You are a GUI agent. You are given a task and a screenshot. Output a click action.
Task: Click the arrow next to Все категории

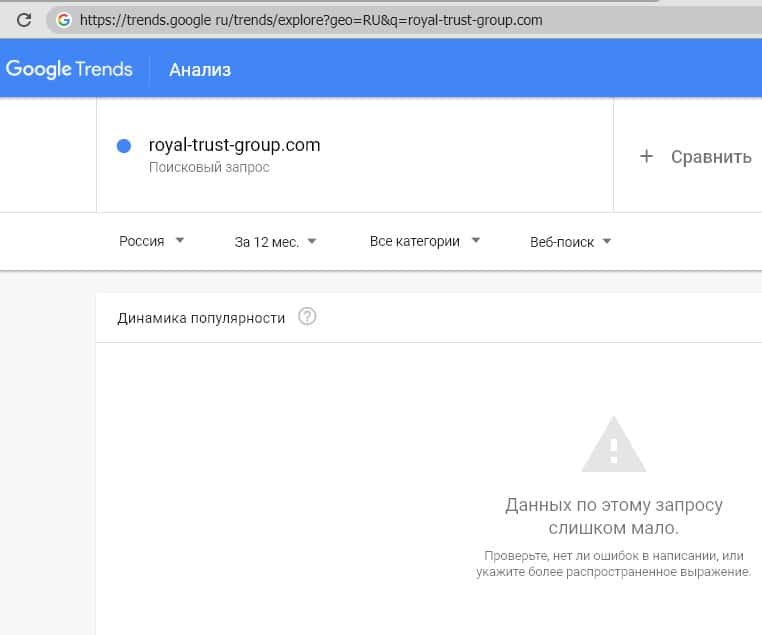(x=476, y=240)
